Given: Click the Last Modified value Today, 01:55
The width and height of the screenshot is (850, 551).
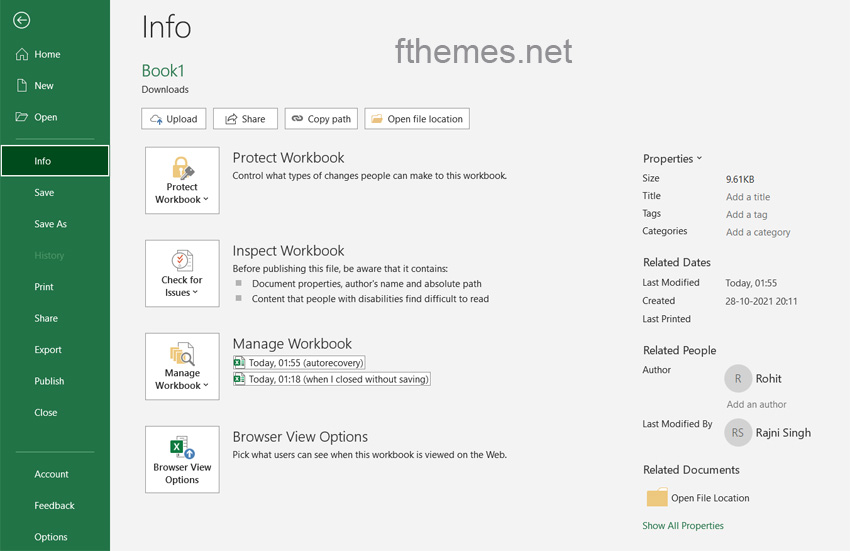Looking at the screenshot, I should point(751,283).
